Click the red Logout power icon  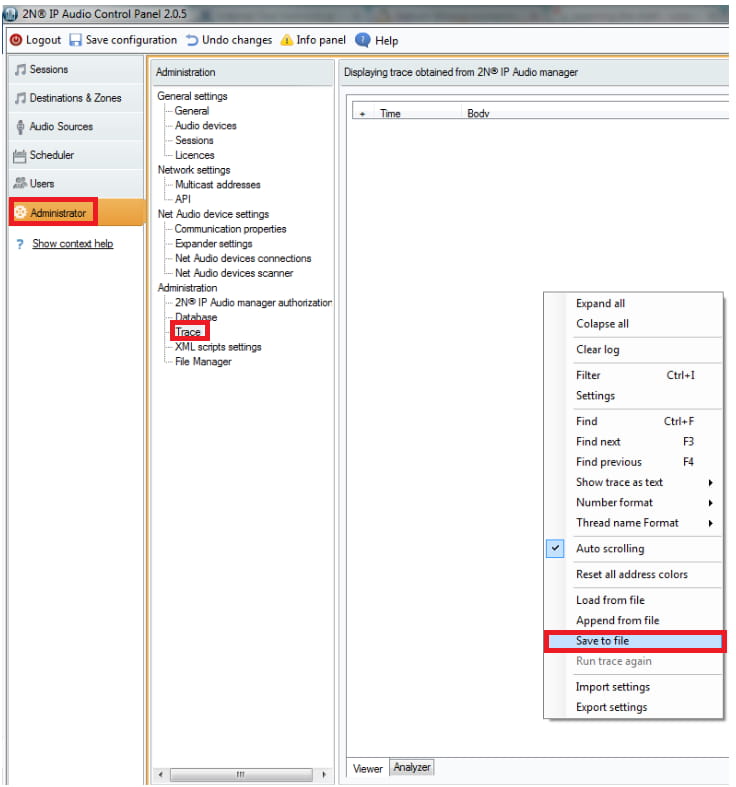[16, 40]
